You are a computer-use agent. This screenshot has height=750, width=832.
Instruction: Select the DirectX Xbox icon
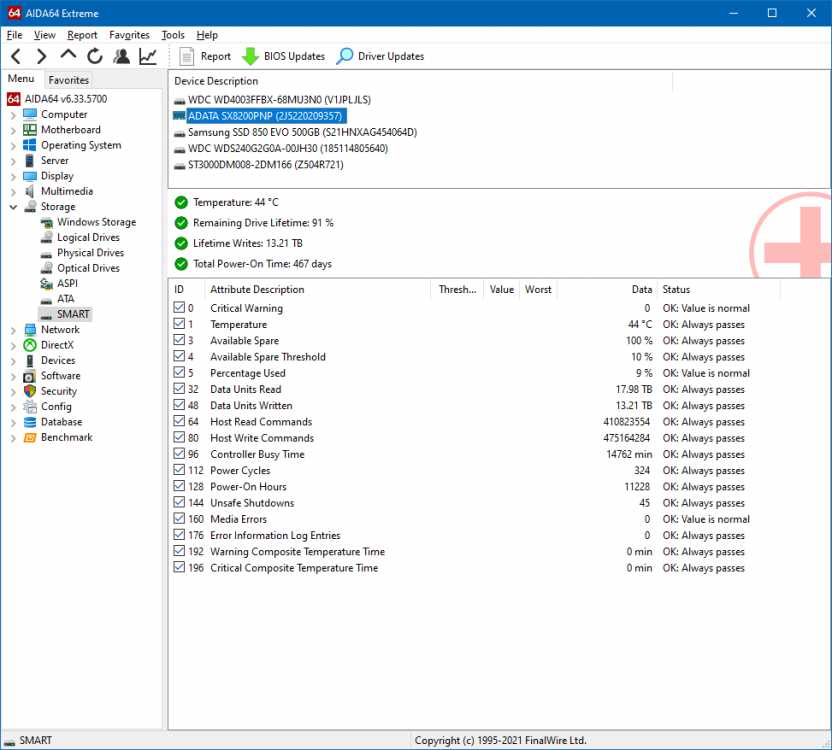point(30,345)
